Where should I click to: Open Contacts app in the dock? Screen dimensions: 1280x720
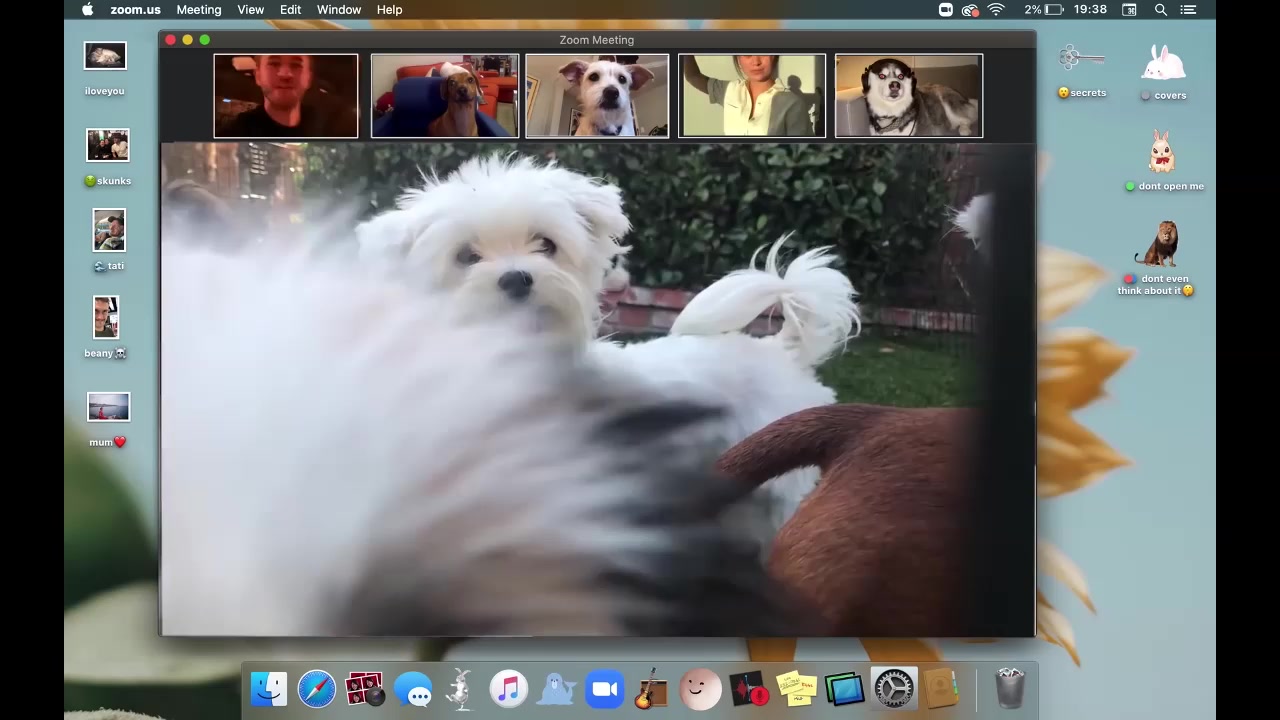click(x=940, y=689)
